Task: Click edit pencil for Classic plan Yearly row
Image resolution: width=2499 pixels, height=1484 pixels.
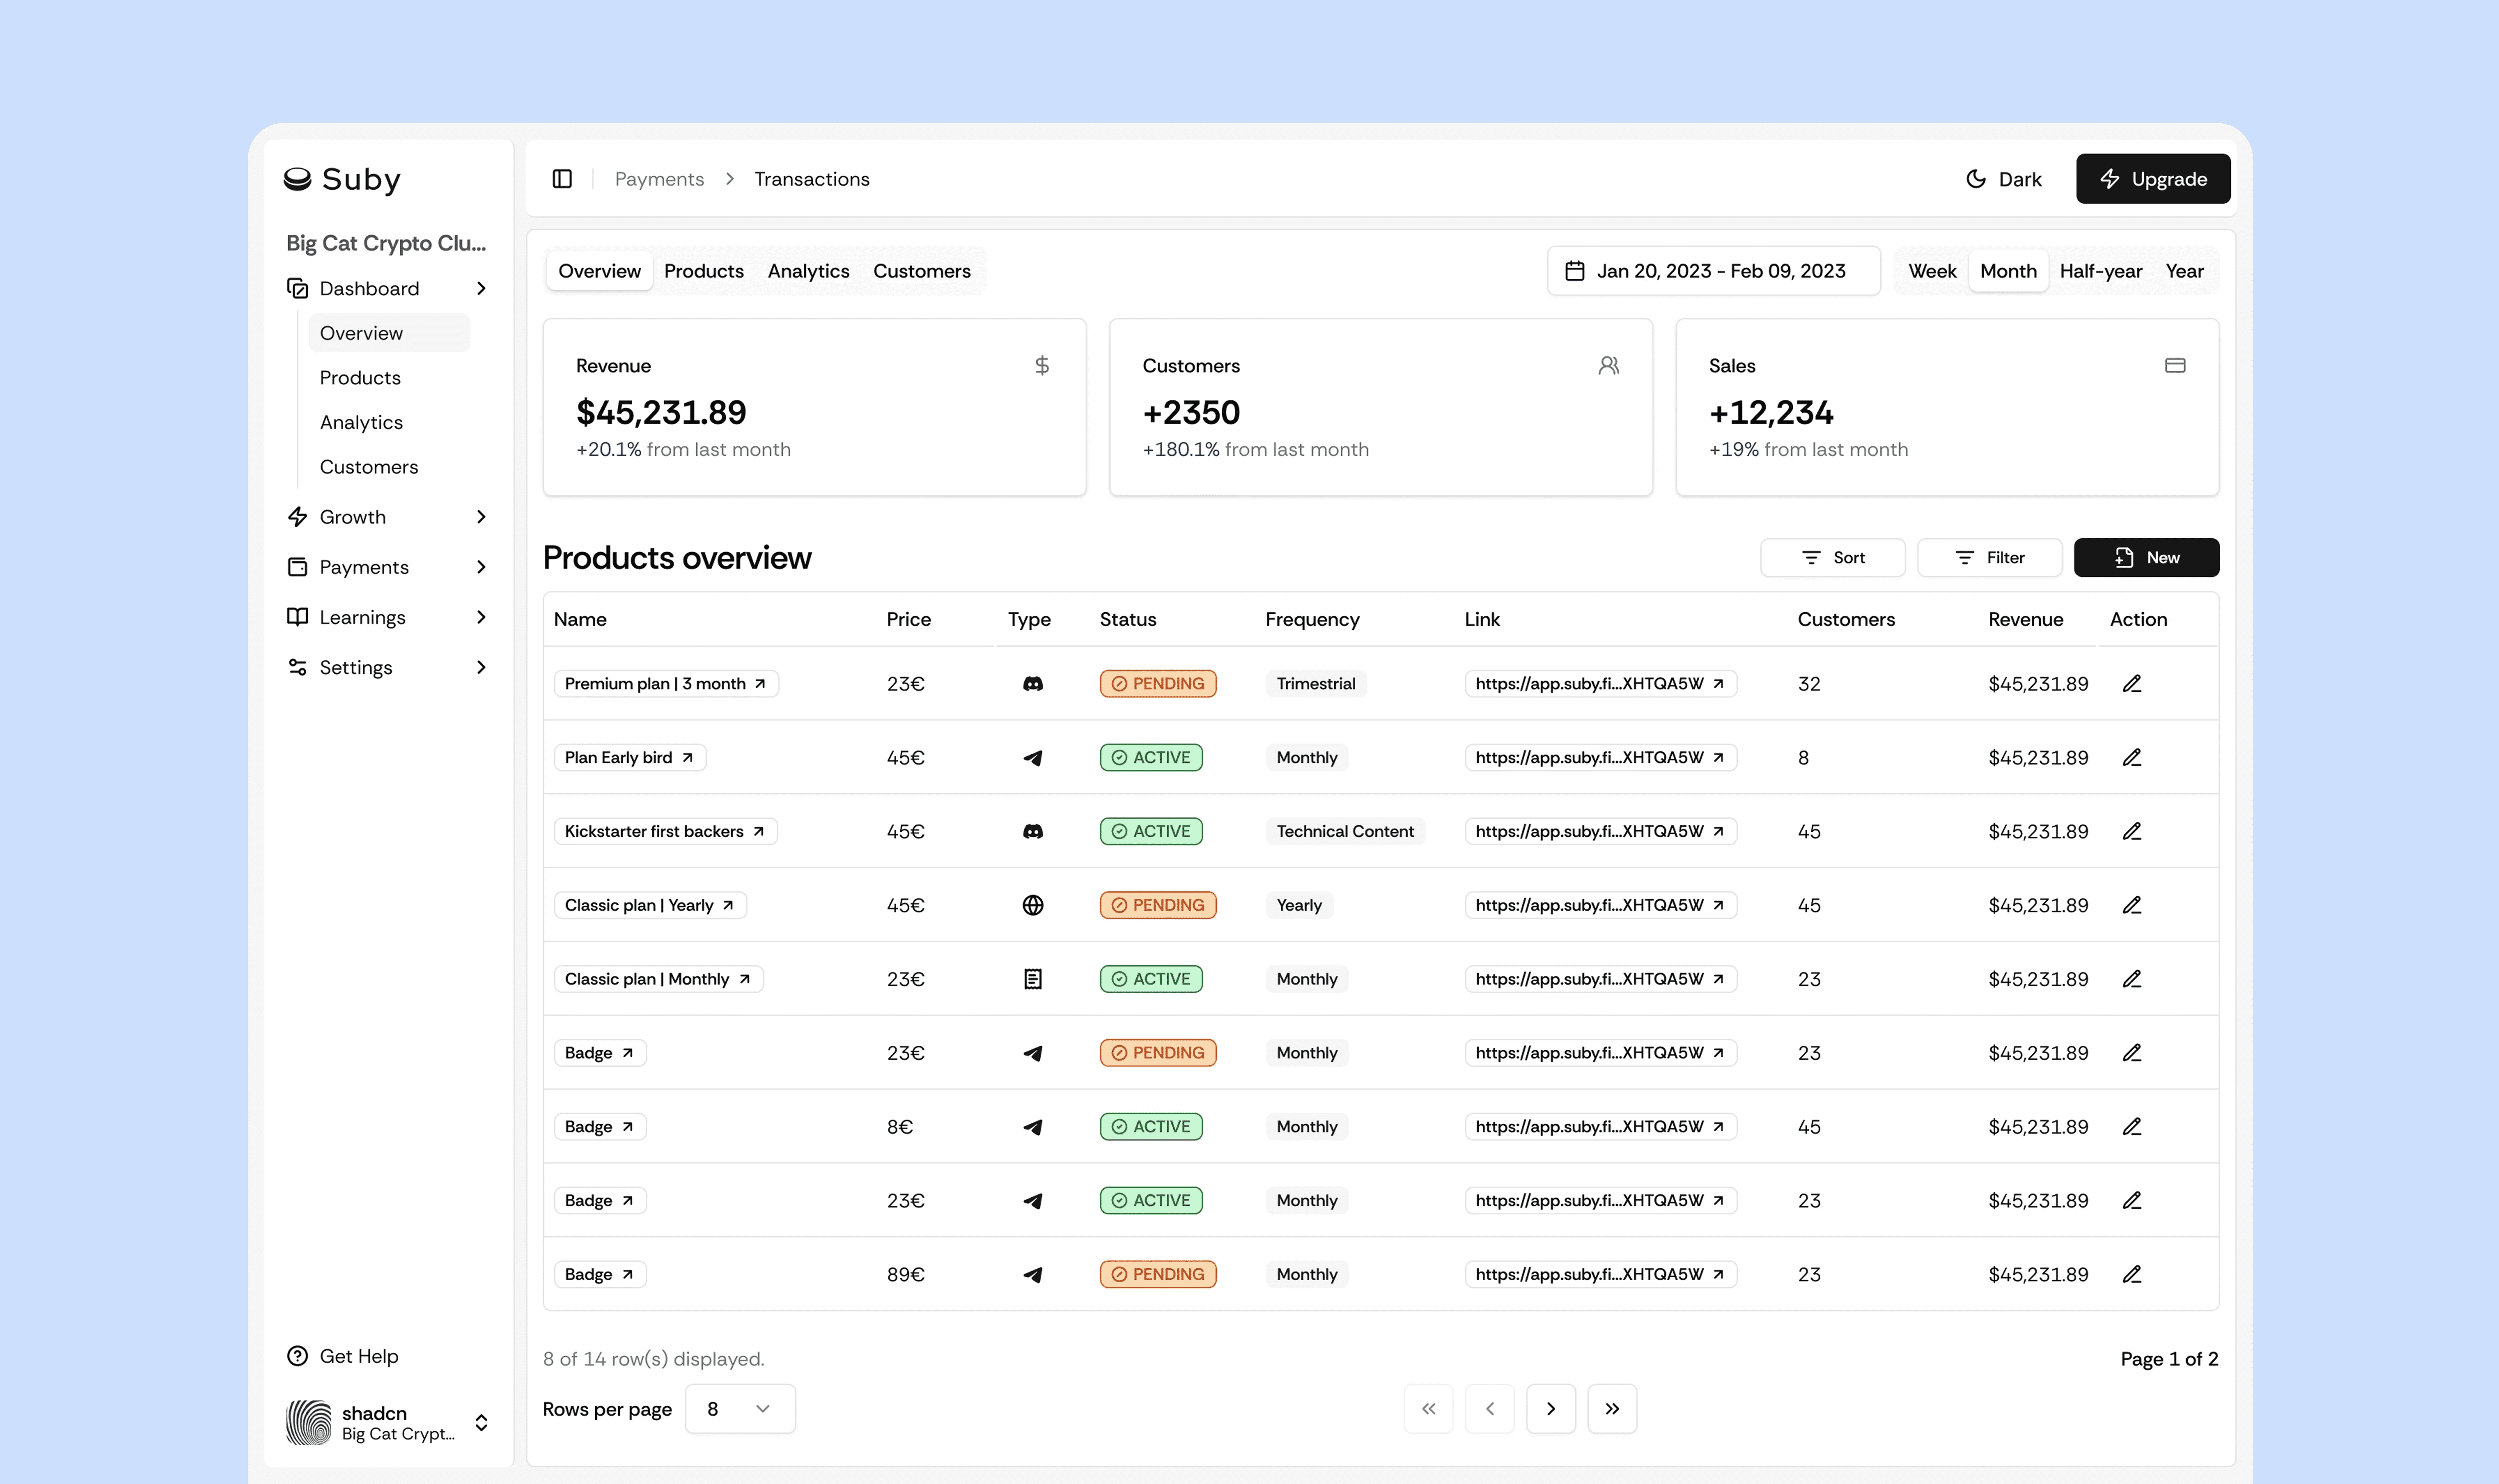Action: pos(2132,905)
